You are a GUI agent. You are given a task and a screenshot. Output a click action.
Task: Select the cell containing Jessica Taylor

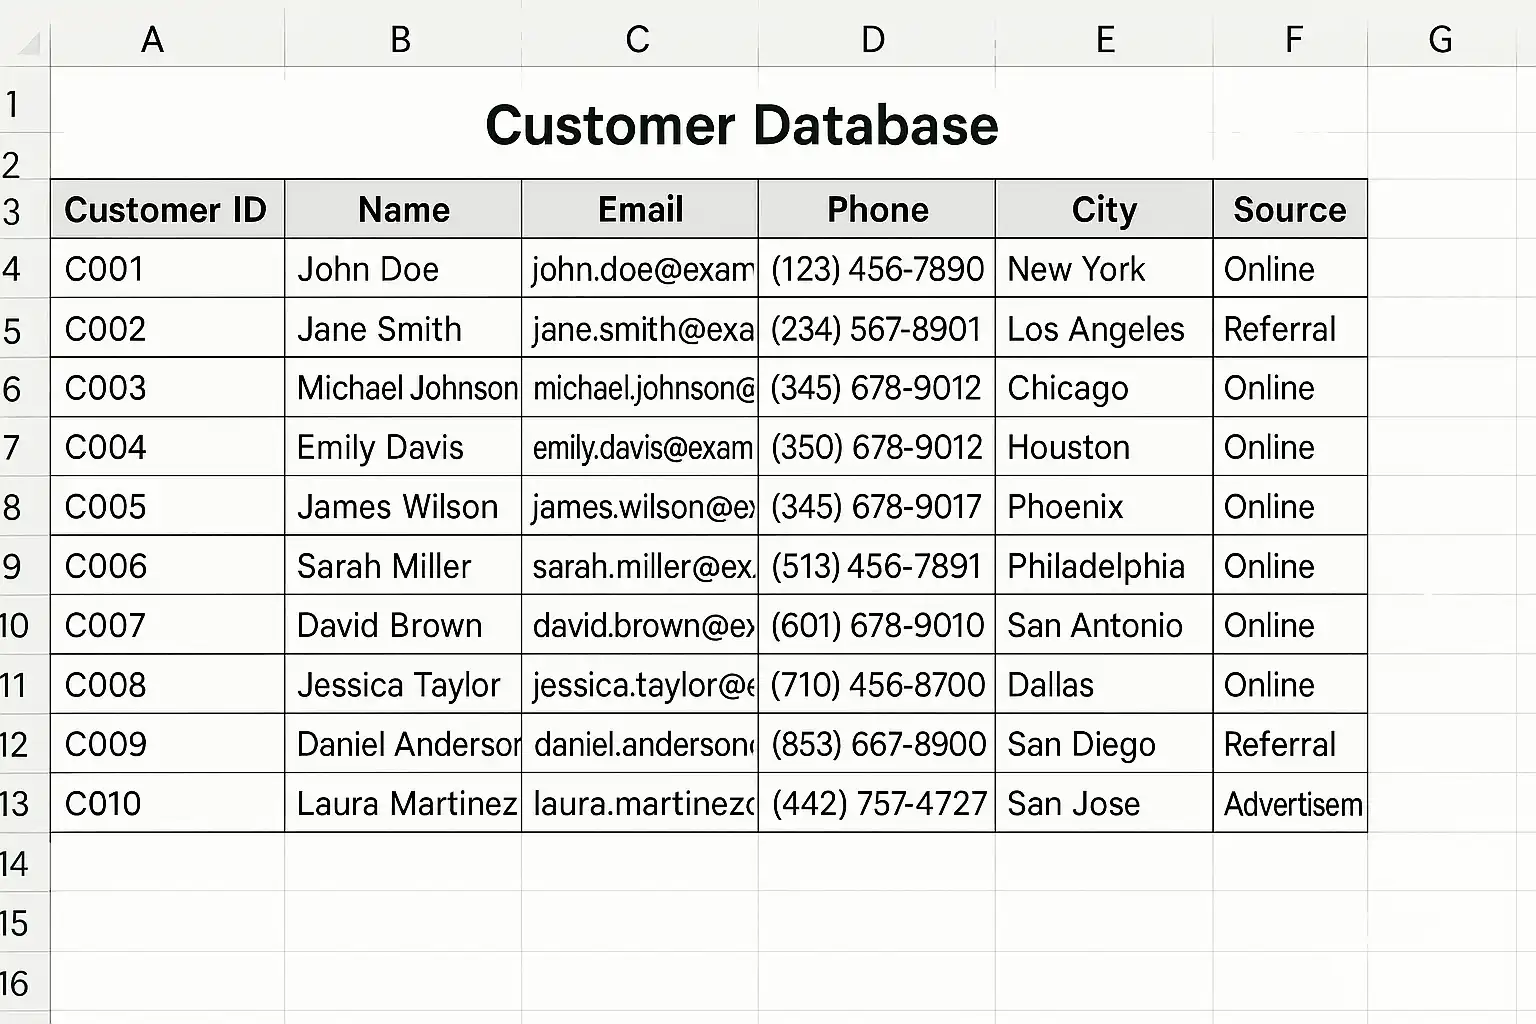tap(403, 684)
